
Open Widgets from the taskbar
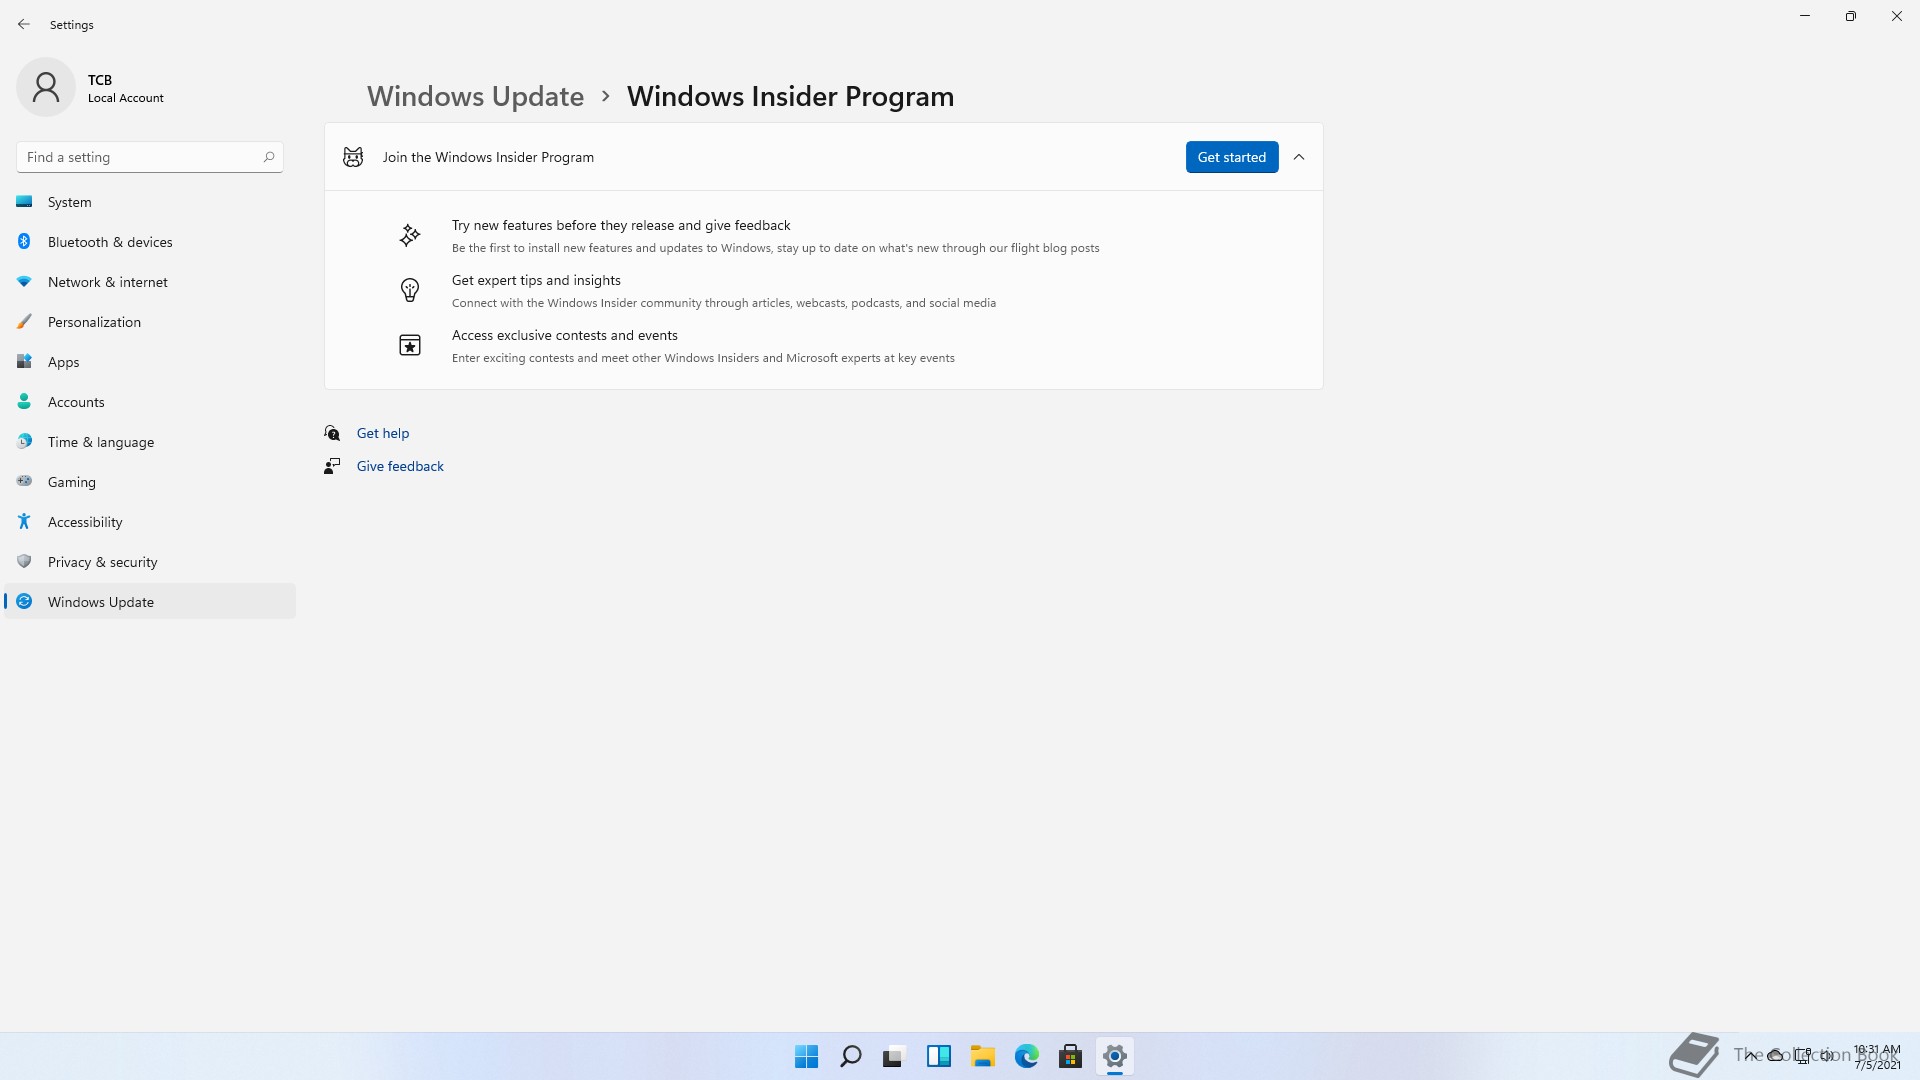938,1056
